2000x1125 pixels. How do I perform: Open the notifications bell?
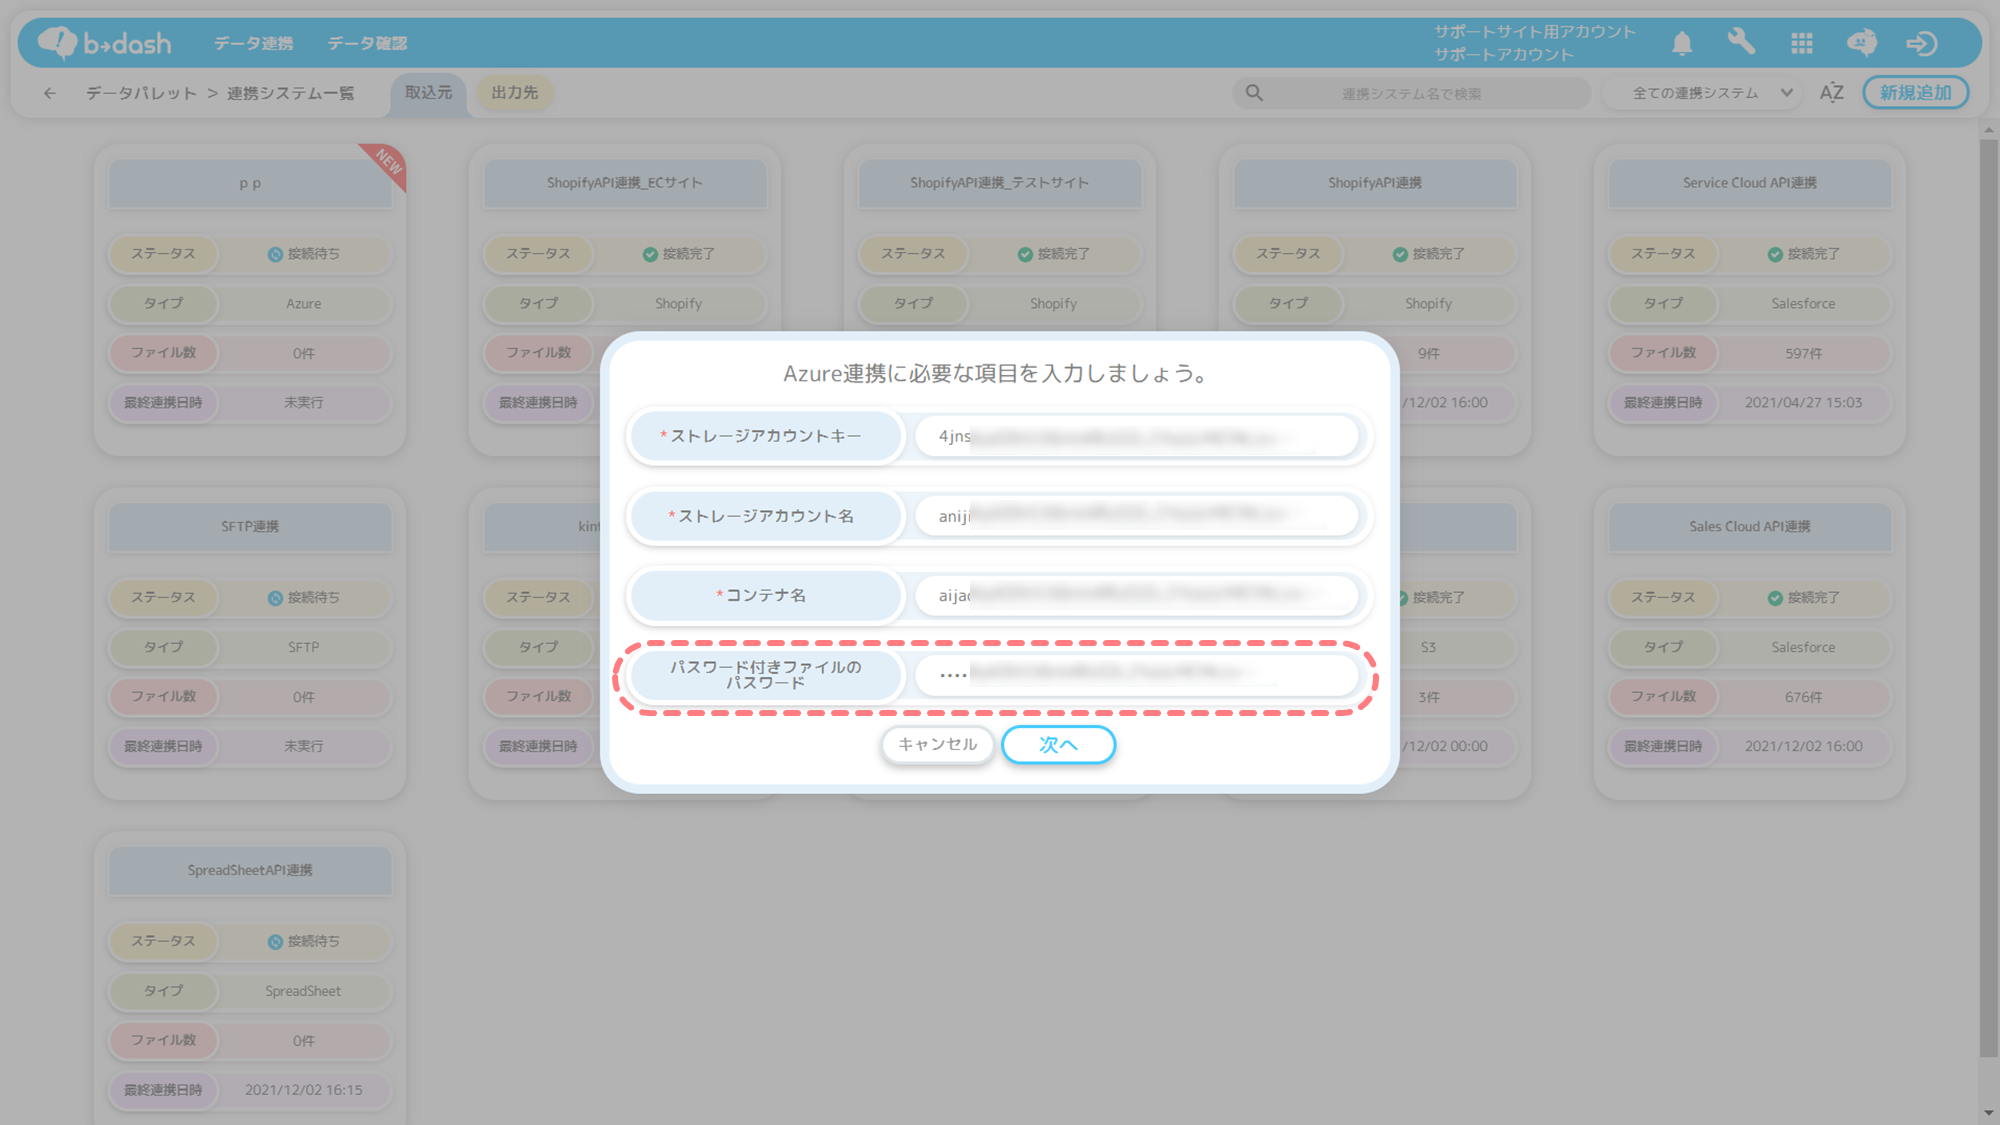[1682, 43]
